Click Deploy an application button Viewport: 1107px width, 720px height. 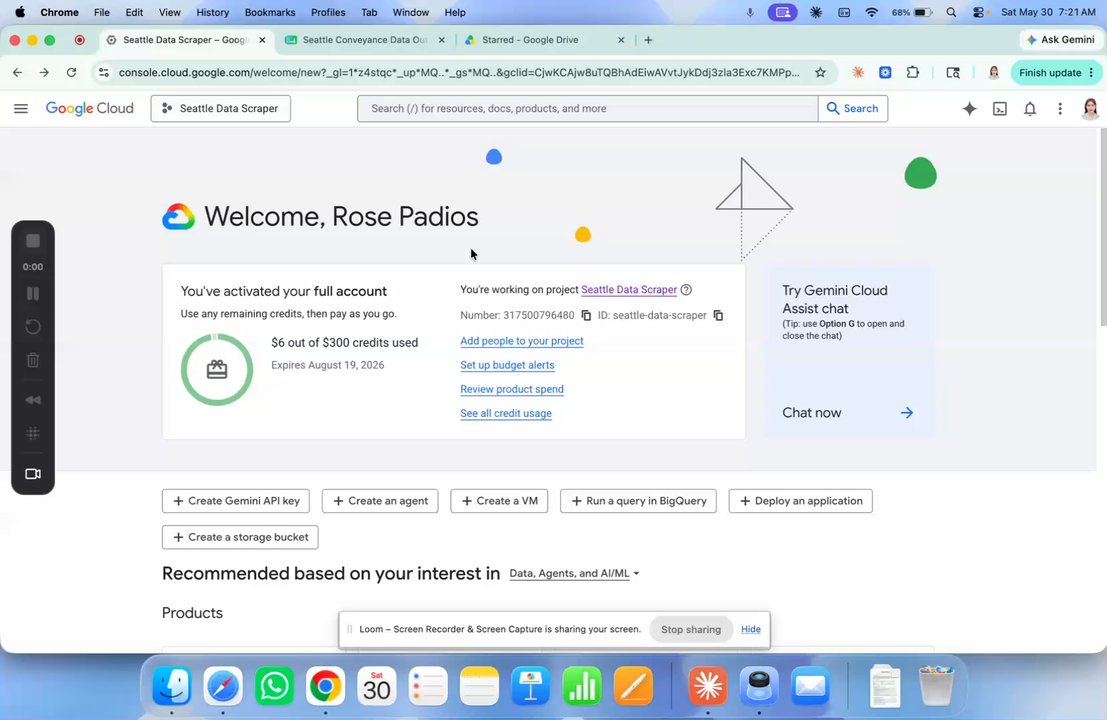[x=801, y=501]
